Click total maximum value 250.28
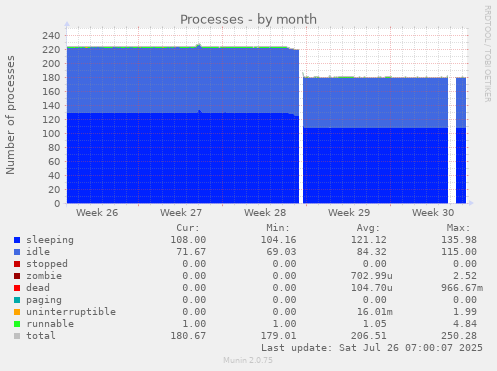The width and height of the screenshot is (497, 371). pyautogui.click(x=459, y=336)
